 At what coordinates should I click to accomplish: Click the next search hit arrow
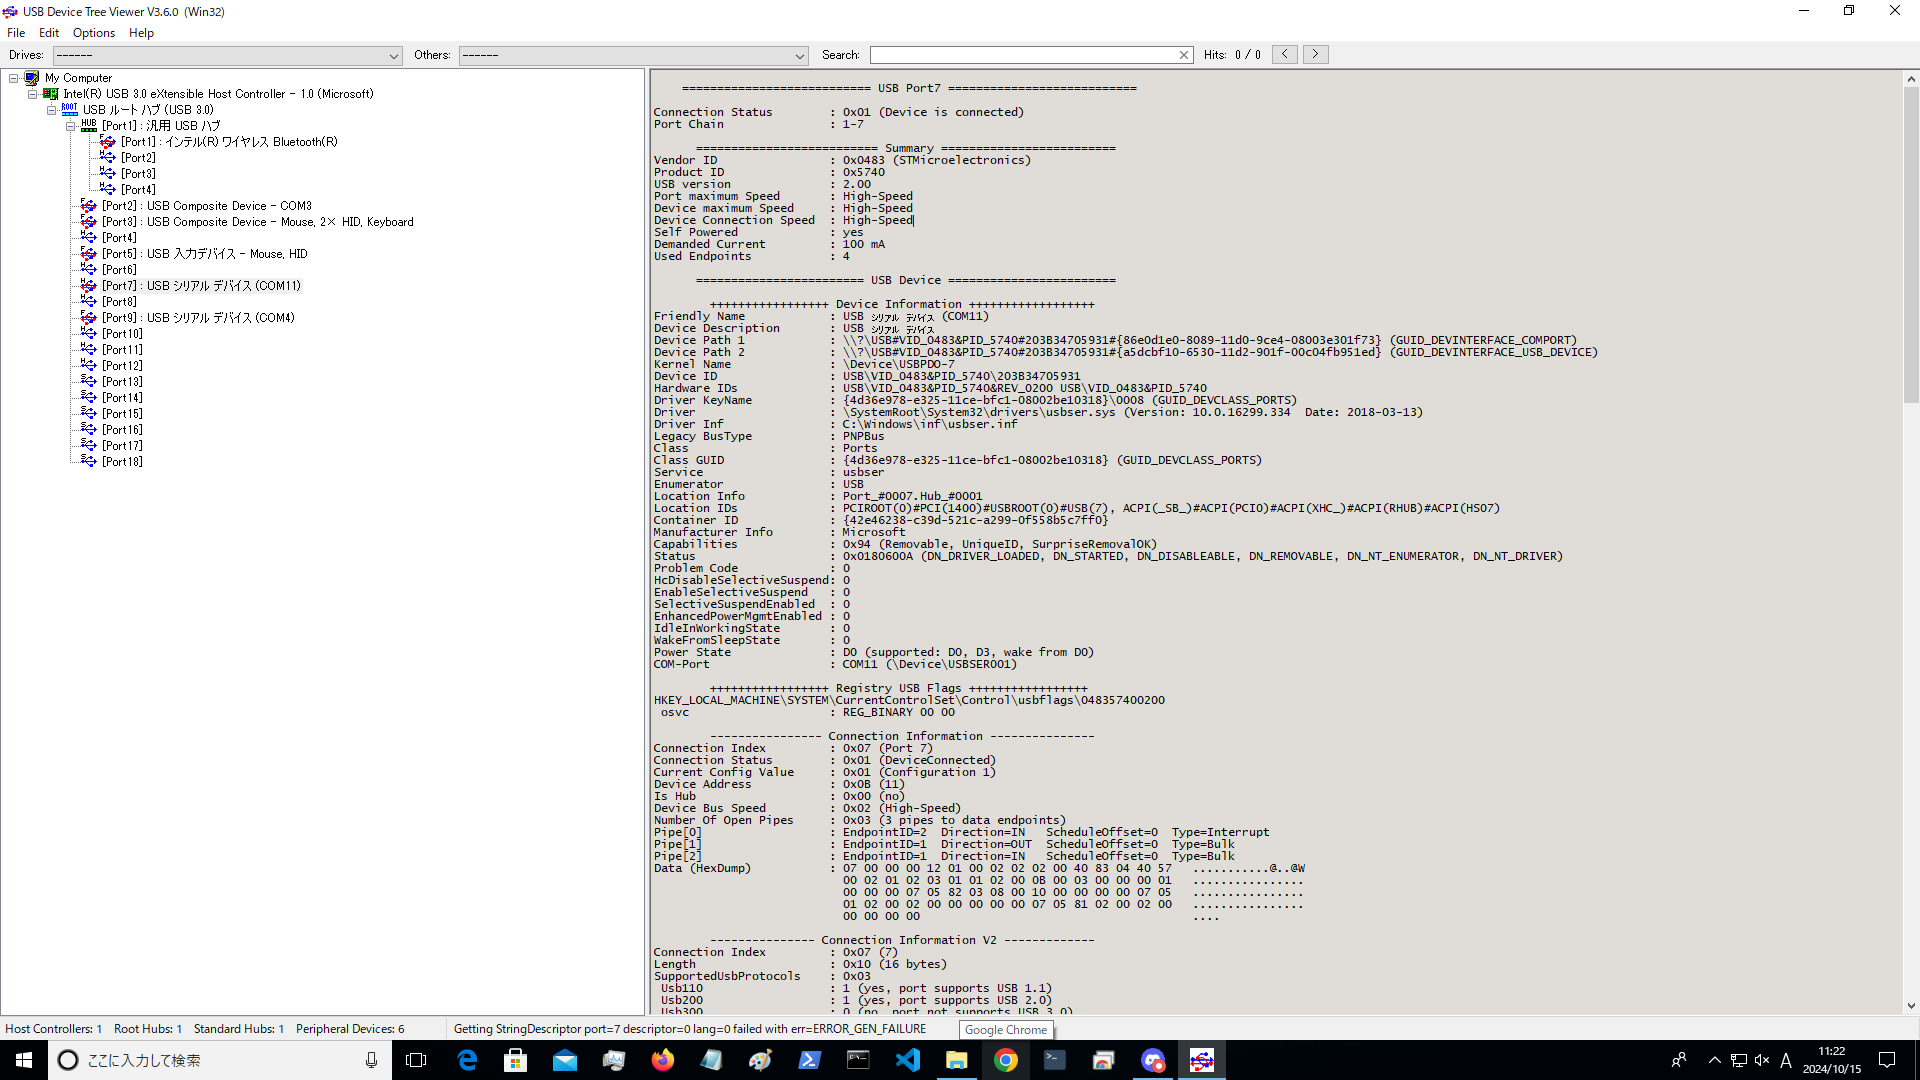pos(1316,53)
